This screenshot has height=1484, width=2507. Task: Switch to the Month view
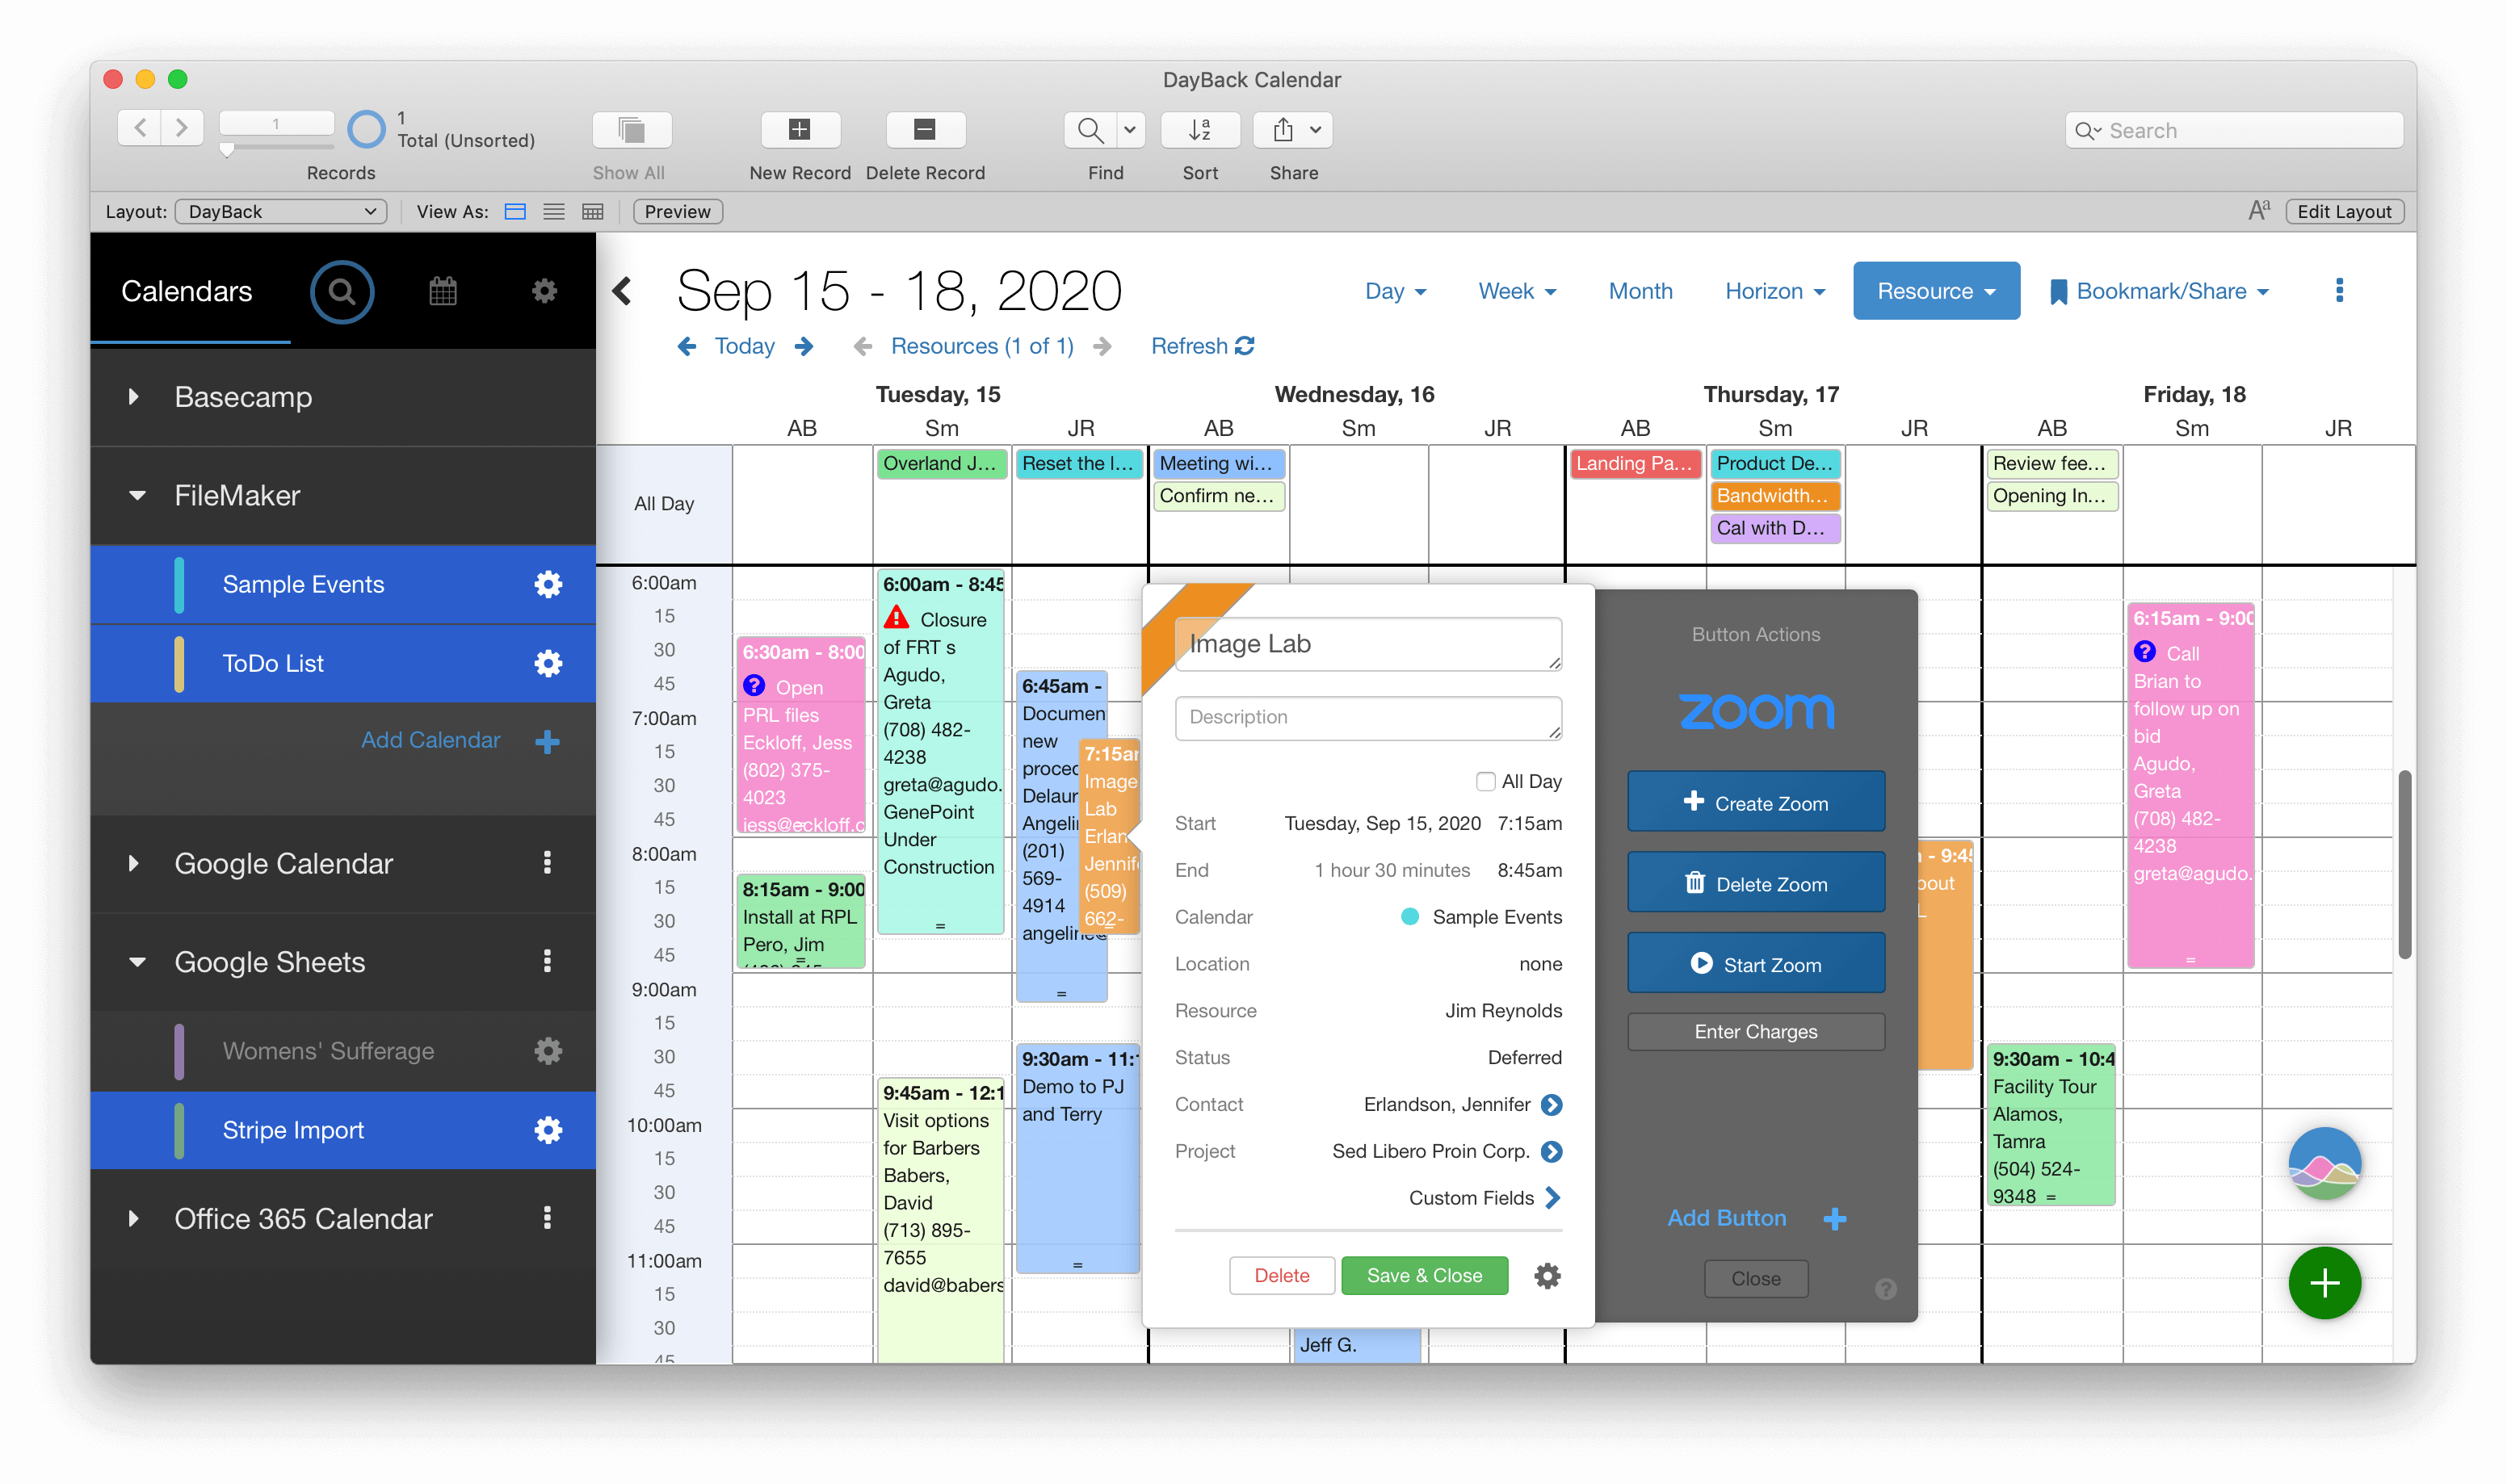point(1640,291)
